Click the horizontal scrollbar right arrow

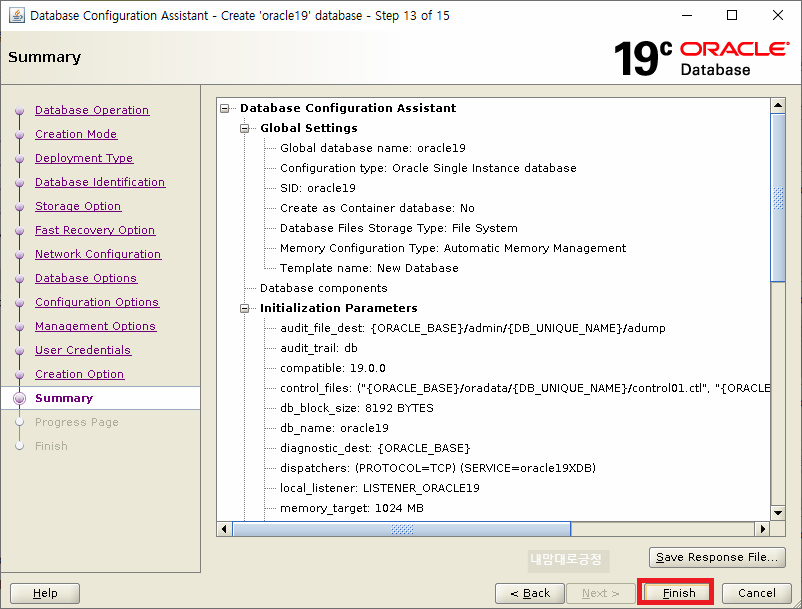[x=763, y=529]
